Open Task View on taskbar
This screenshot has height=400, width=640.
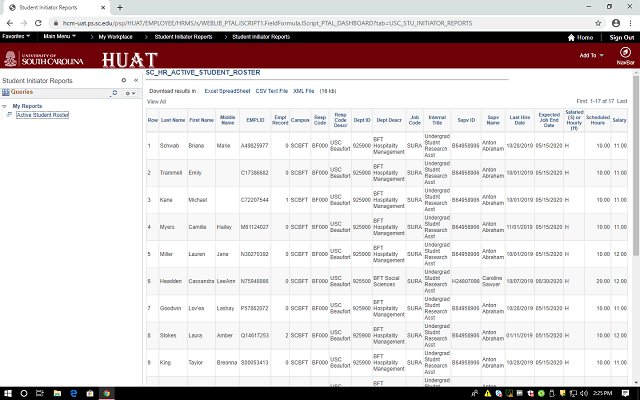point(40,393)
